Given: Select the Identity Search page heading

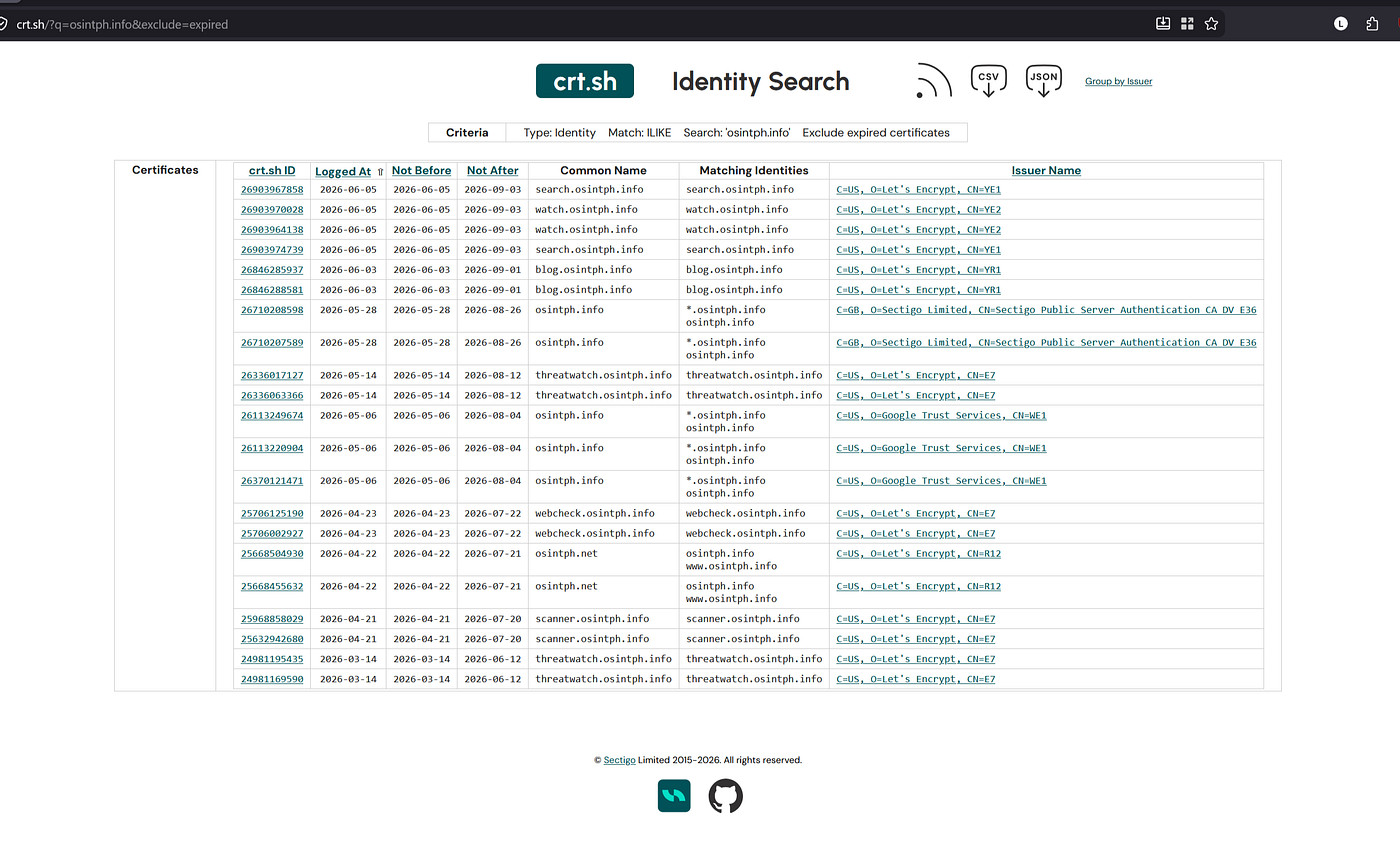Looking at the screenshot, I should coord(761,82).
